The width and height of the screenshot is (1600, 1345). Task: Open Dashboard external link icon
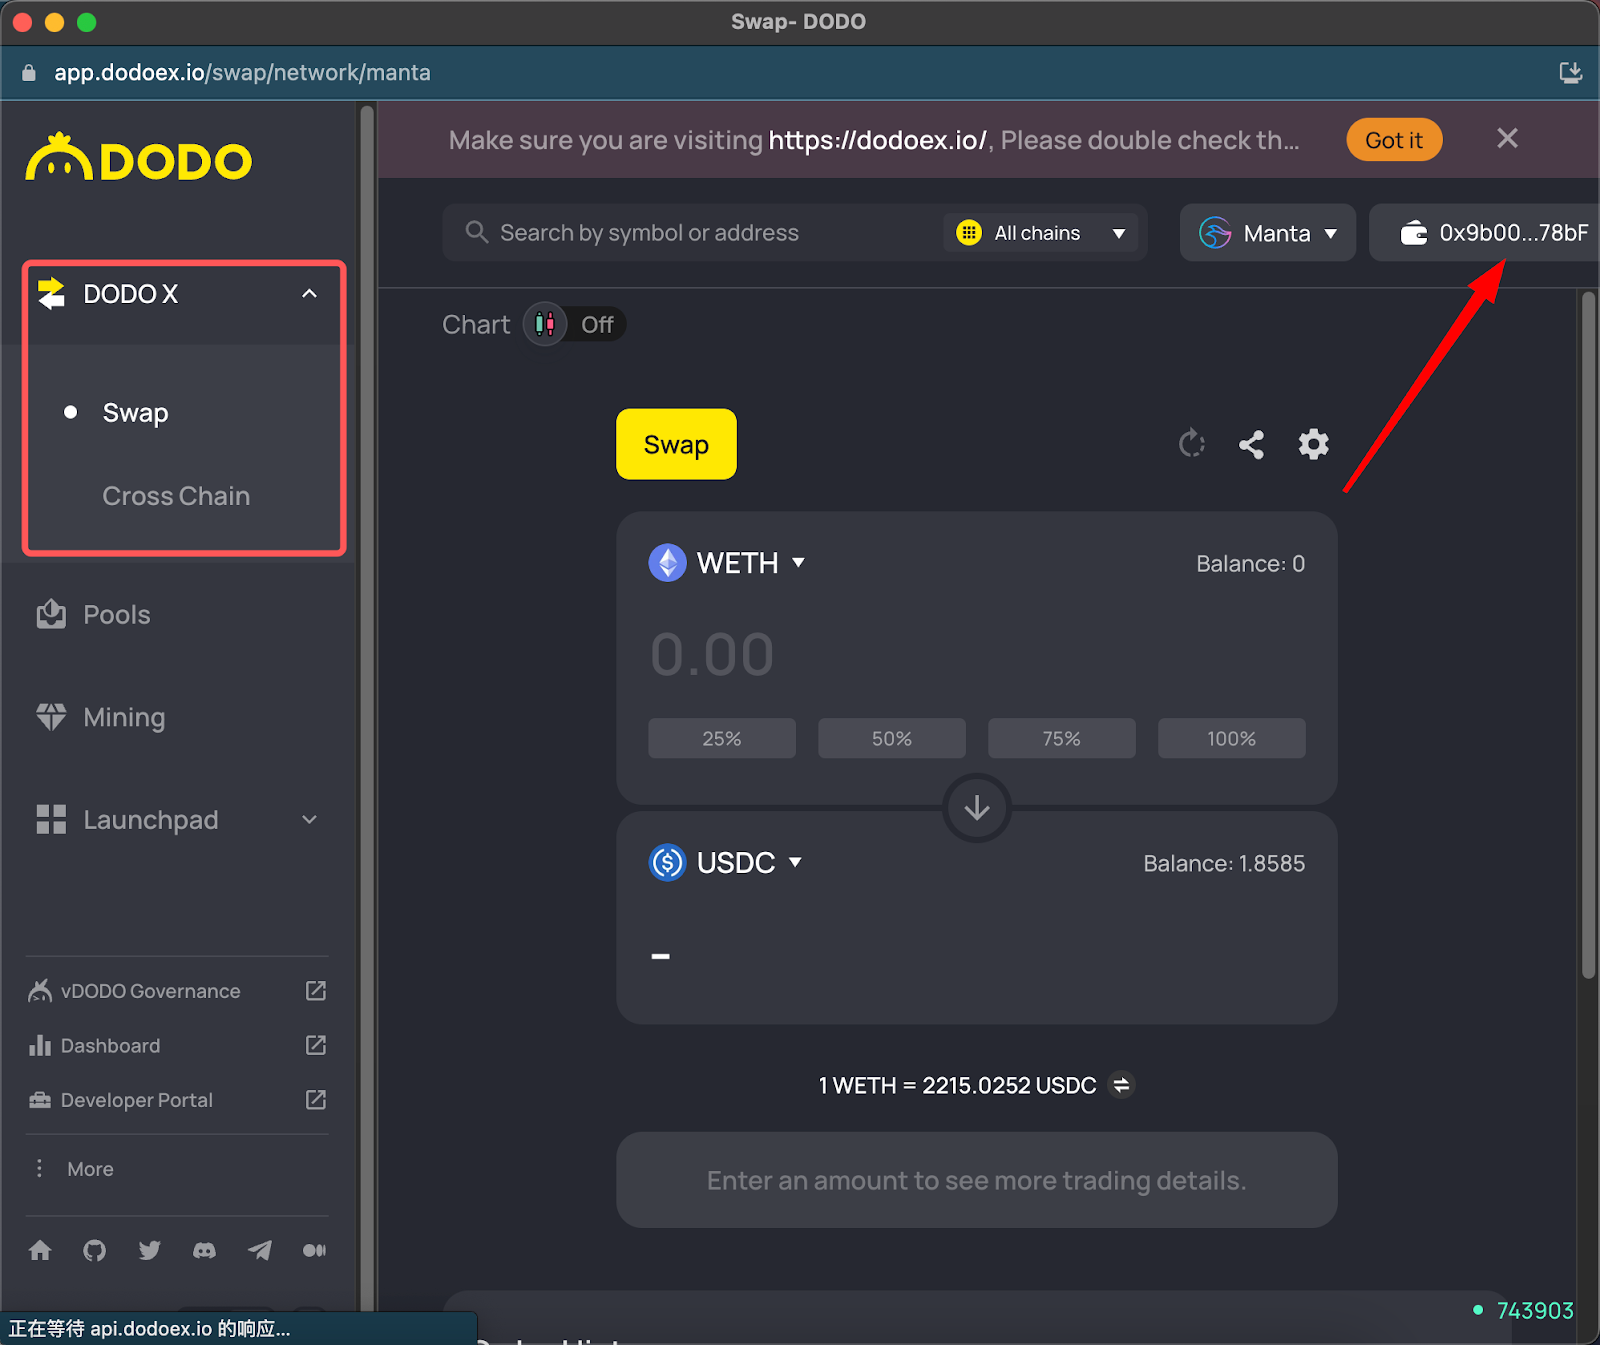coord(316,1045)
